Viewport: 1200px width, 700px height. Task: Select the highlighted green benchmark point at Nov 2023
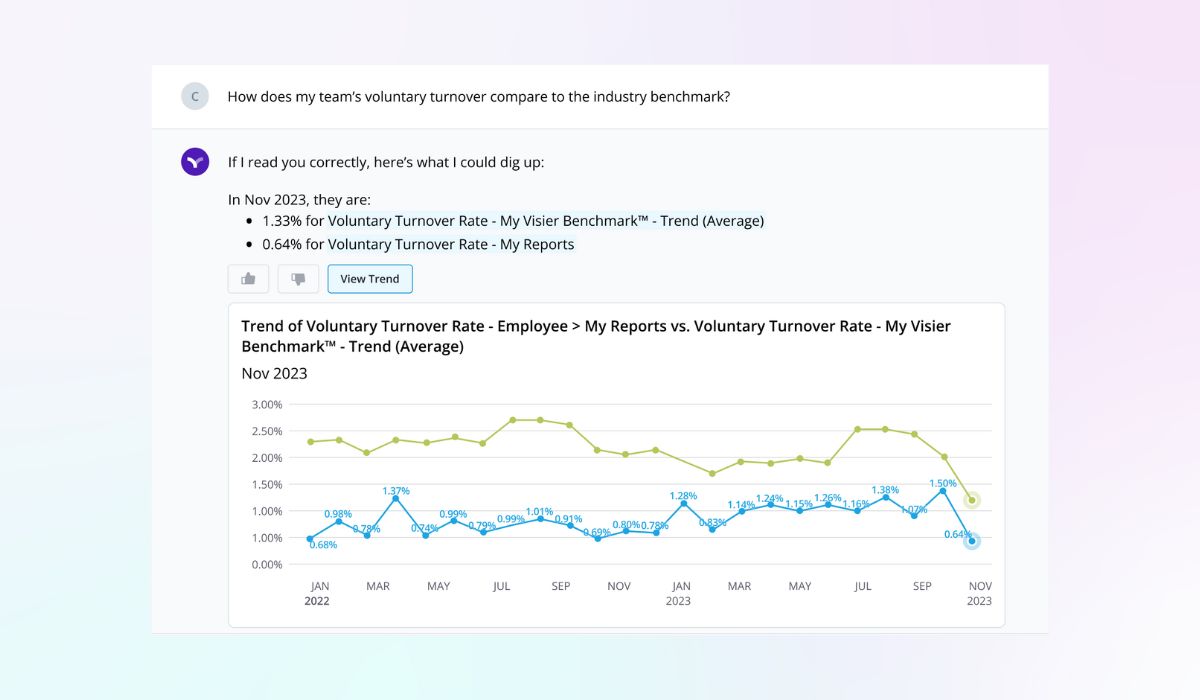[x=972, y=500]
